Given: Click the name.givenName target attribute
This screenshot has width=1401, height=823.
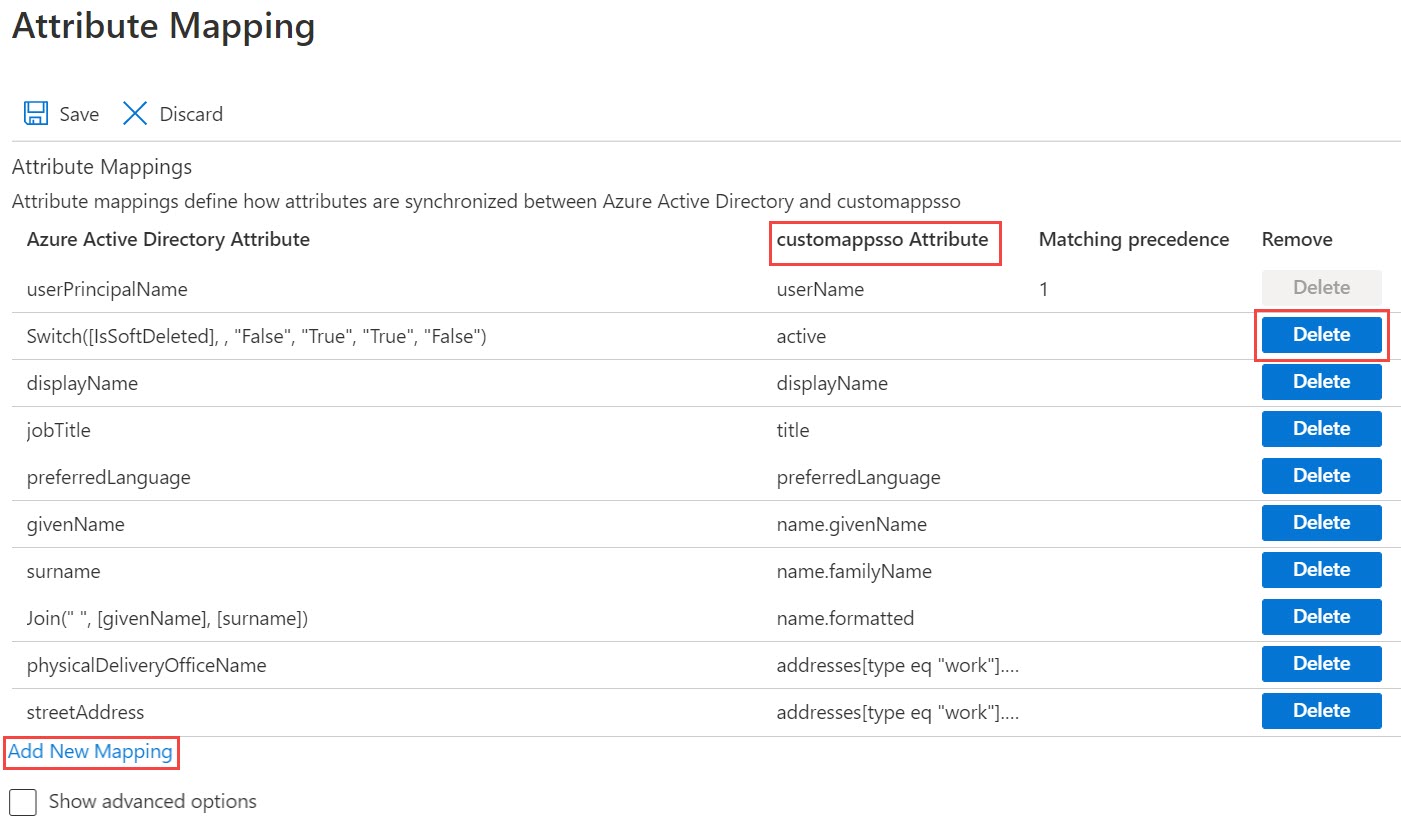Looking at the screenshot, I should (x=852, y=525).
